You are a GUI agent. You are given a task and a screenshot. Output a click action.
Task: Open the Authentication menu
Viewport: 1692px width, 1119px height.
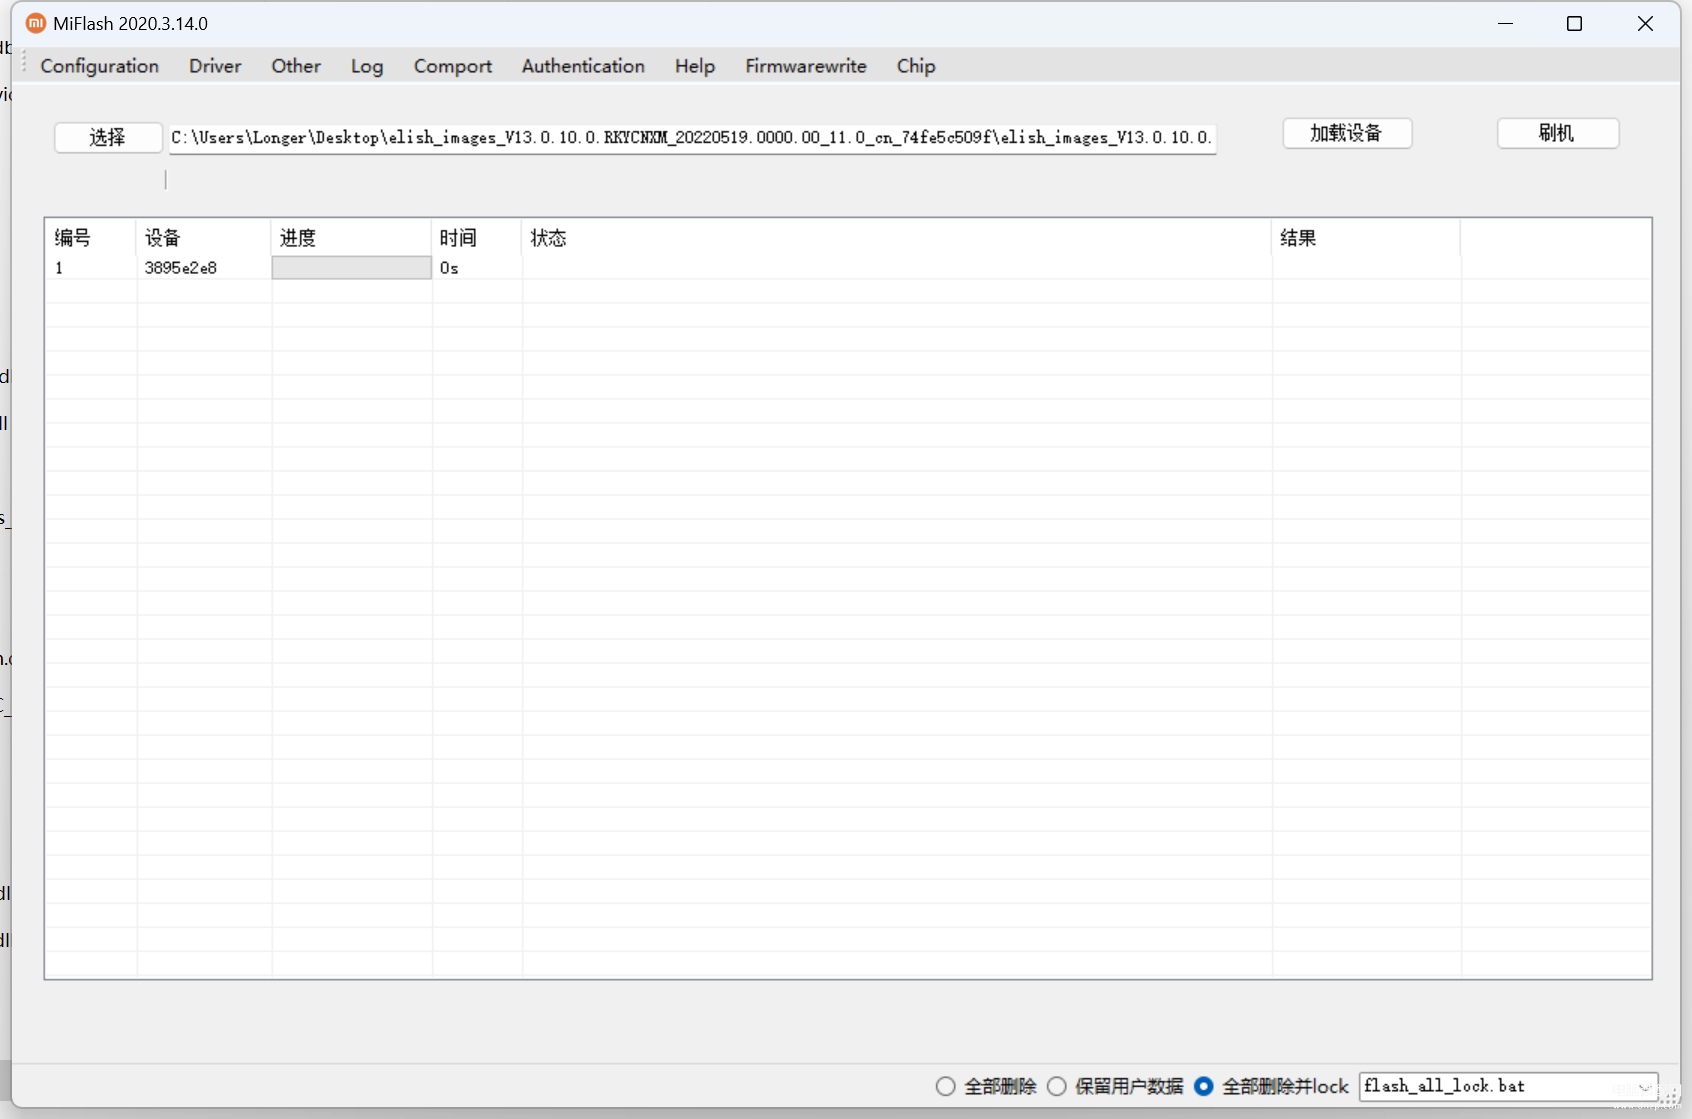point(583,66)
